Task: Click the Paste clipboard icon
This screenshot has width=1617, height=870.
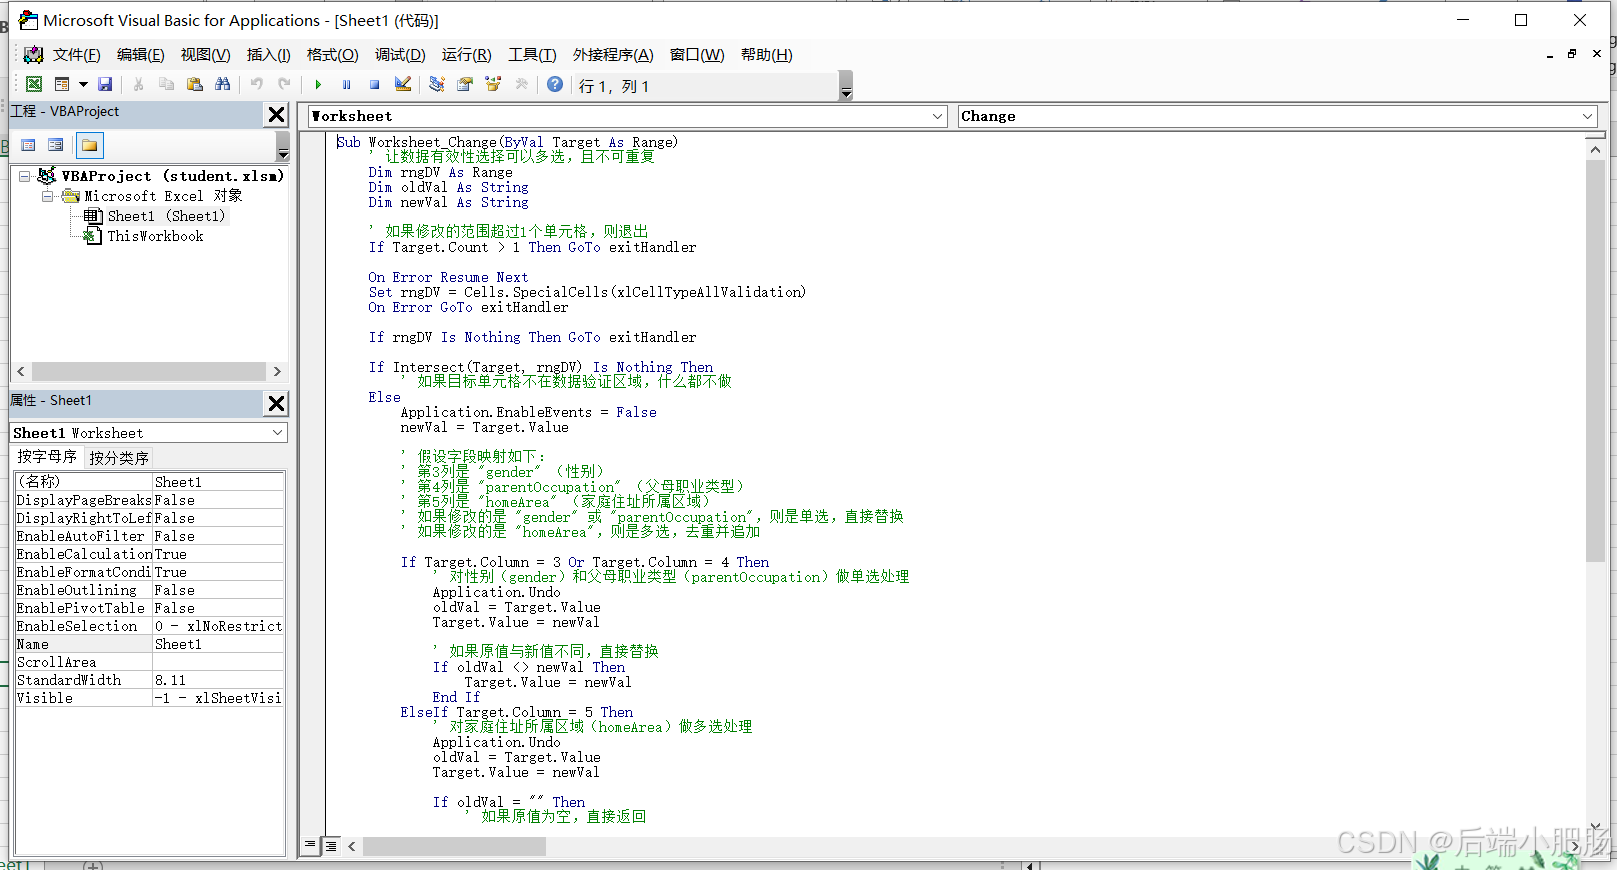Action: click(x=195, y=84)
